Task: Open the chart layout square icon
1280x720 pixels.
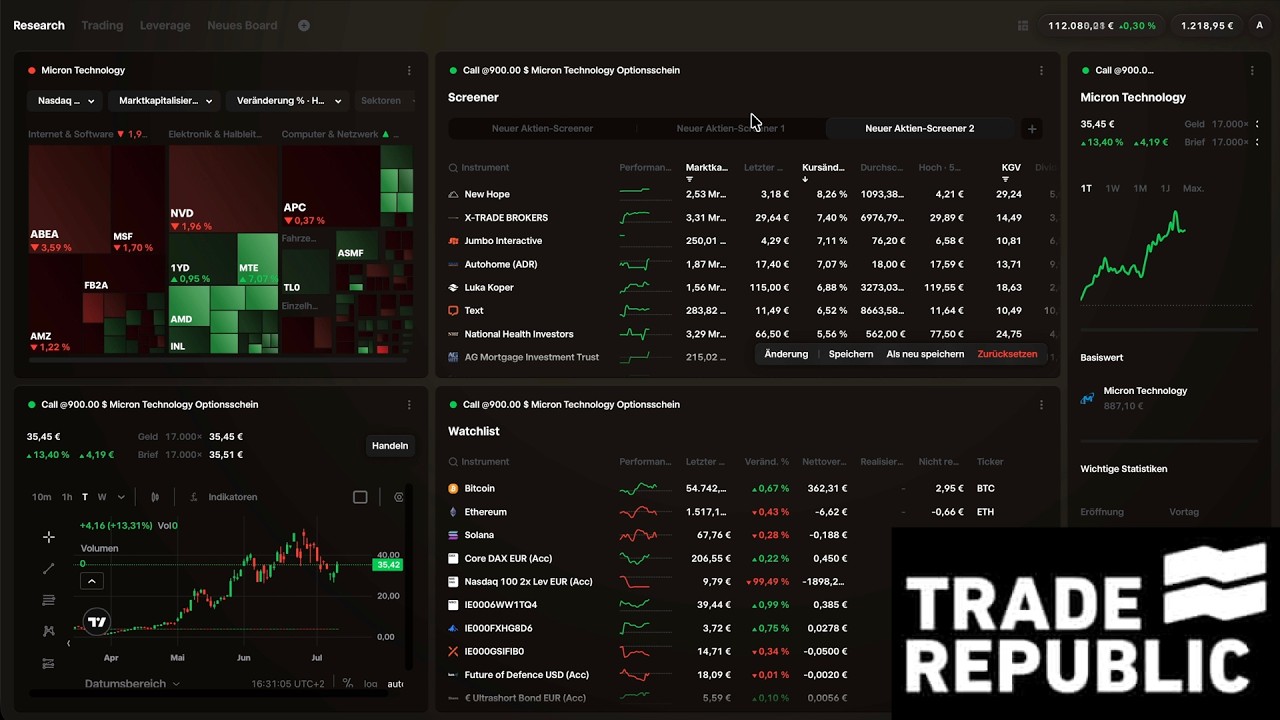Action: 360,497
